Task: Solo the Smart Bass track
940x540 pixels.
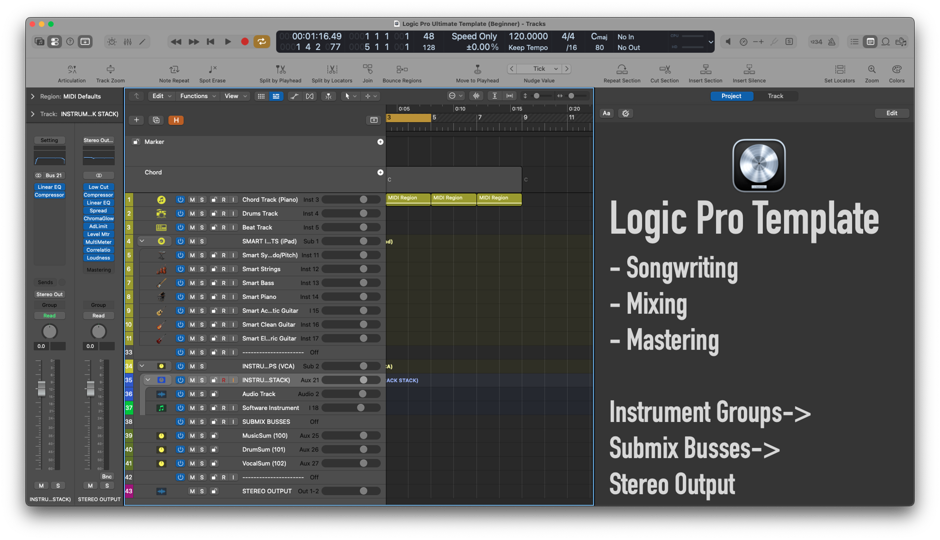Action: click(202, 283)
